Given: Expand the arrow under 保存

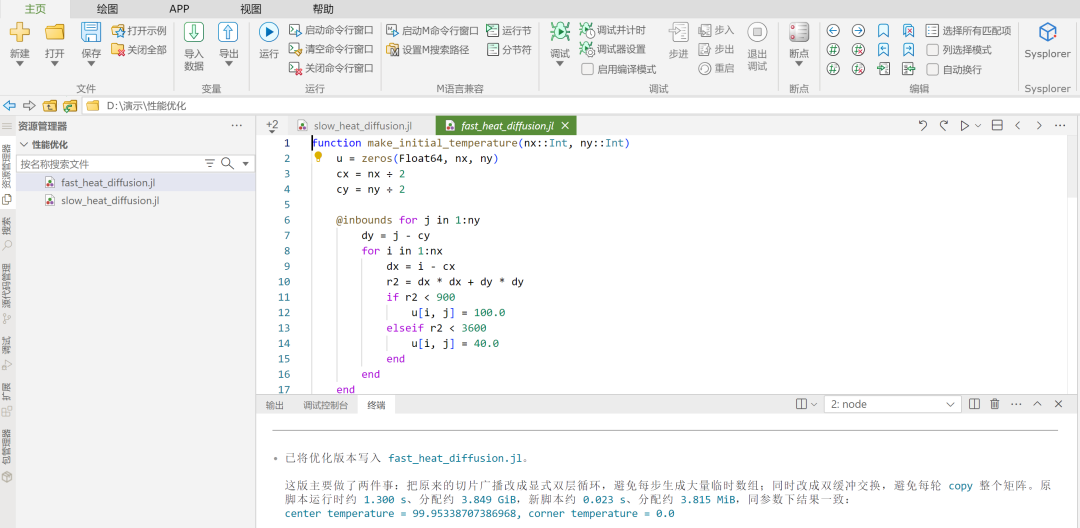Looking at the screenshot, I should (x=91, y=64).
